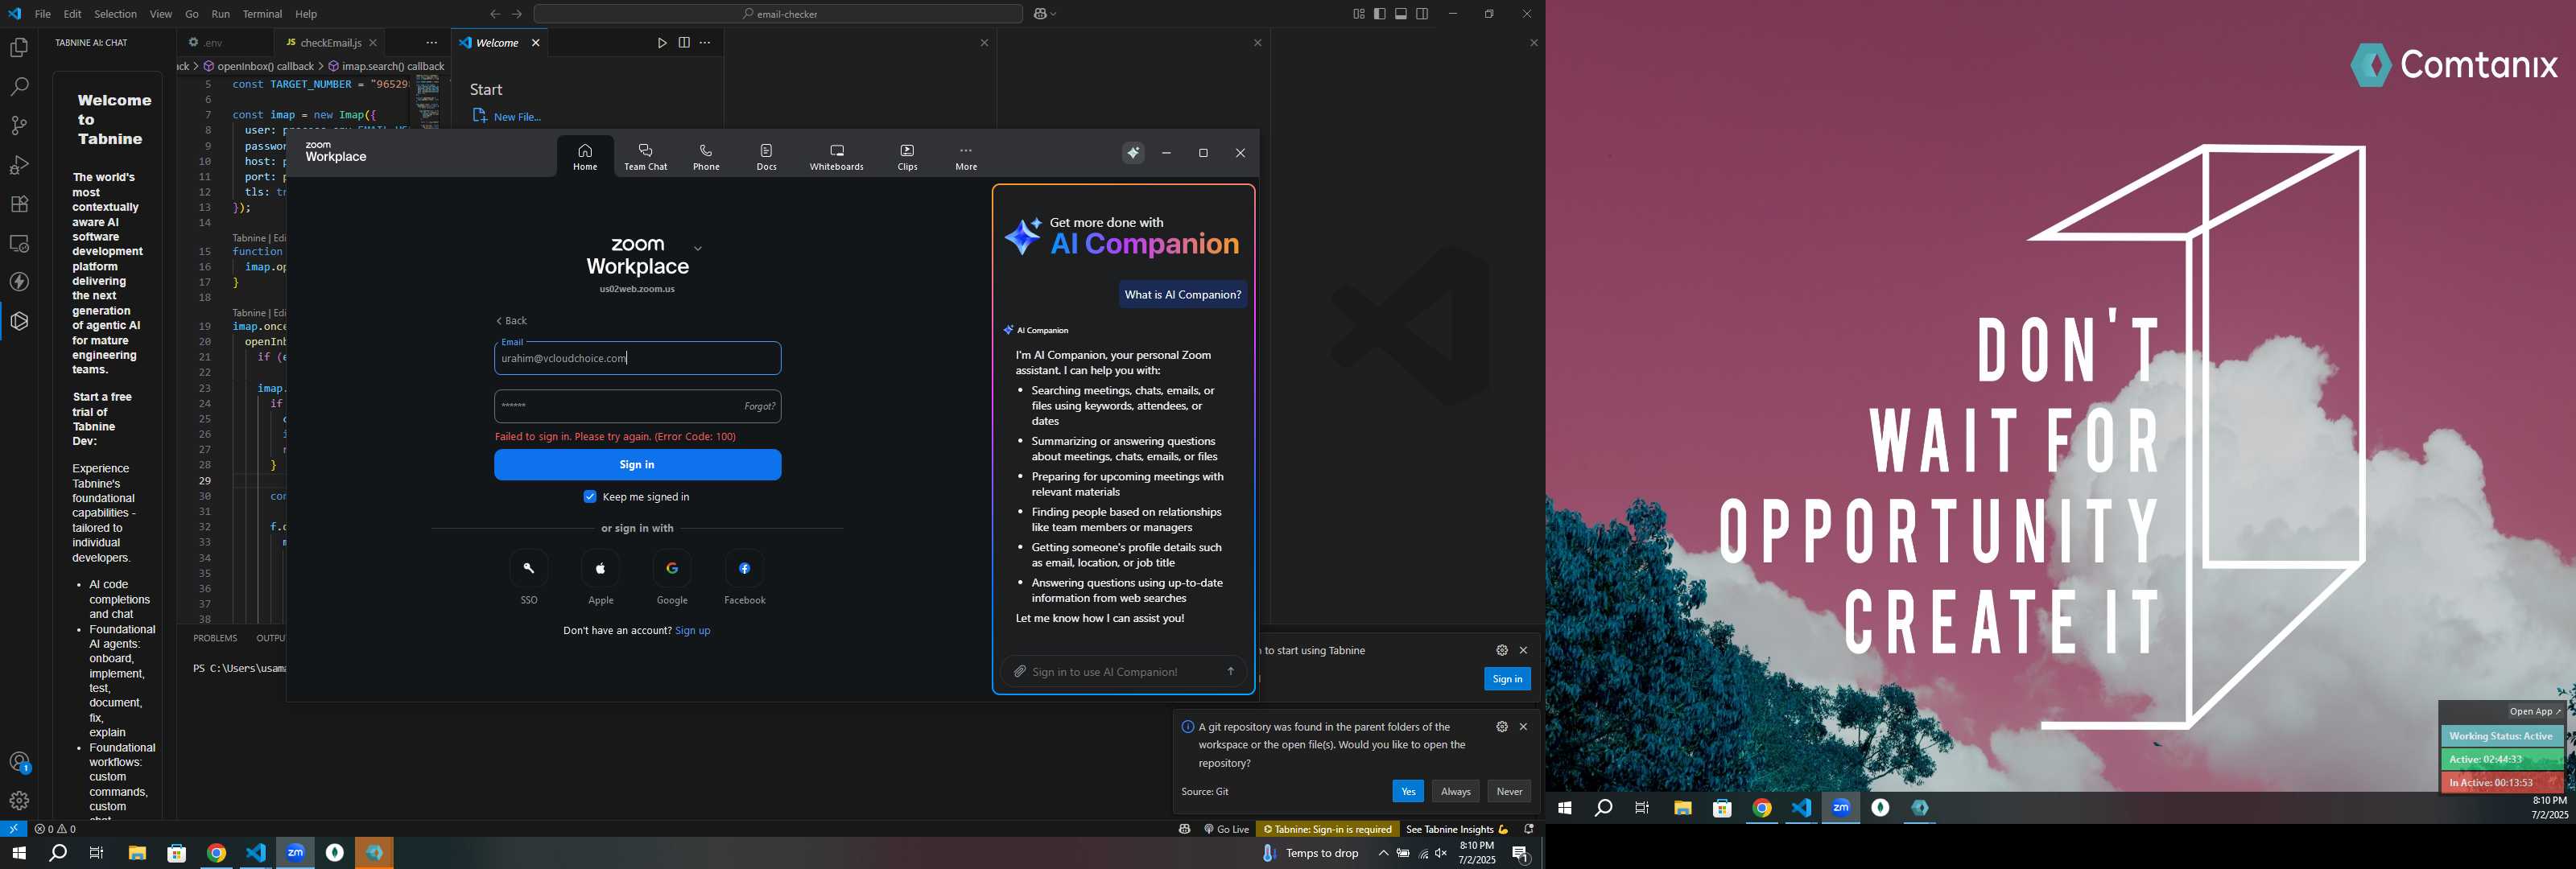
Task: Click See Tabnine Insights status item
Action: coord(1457,829)
